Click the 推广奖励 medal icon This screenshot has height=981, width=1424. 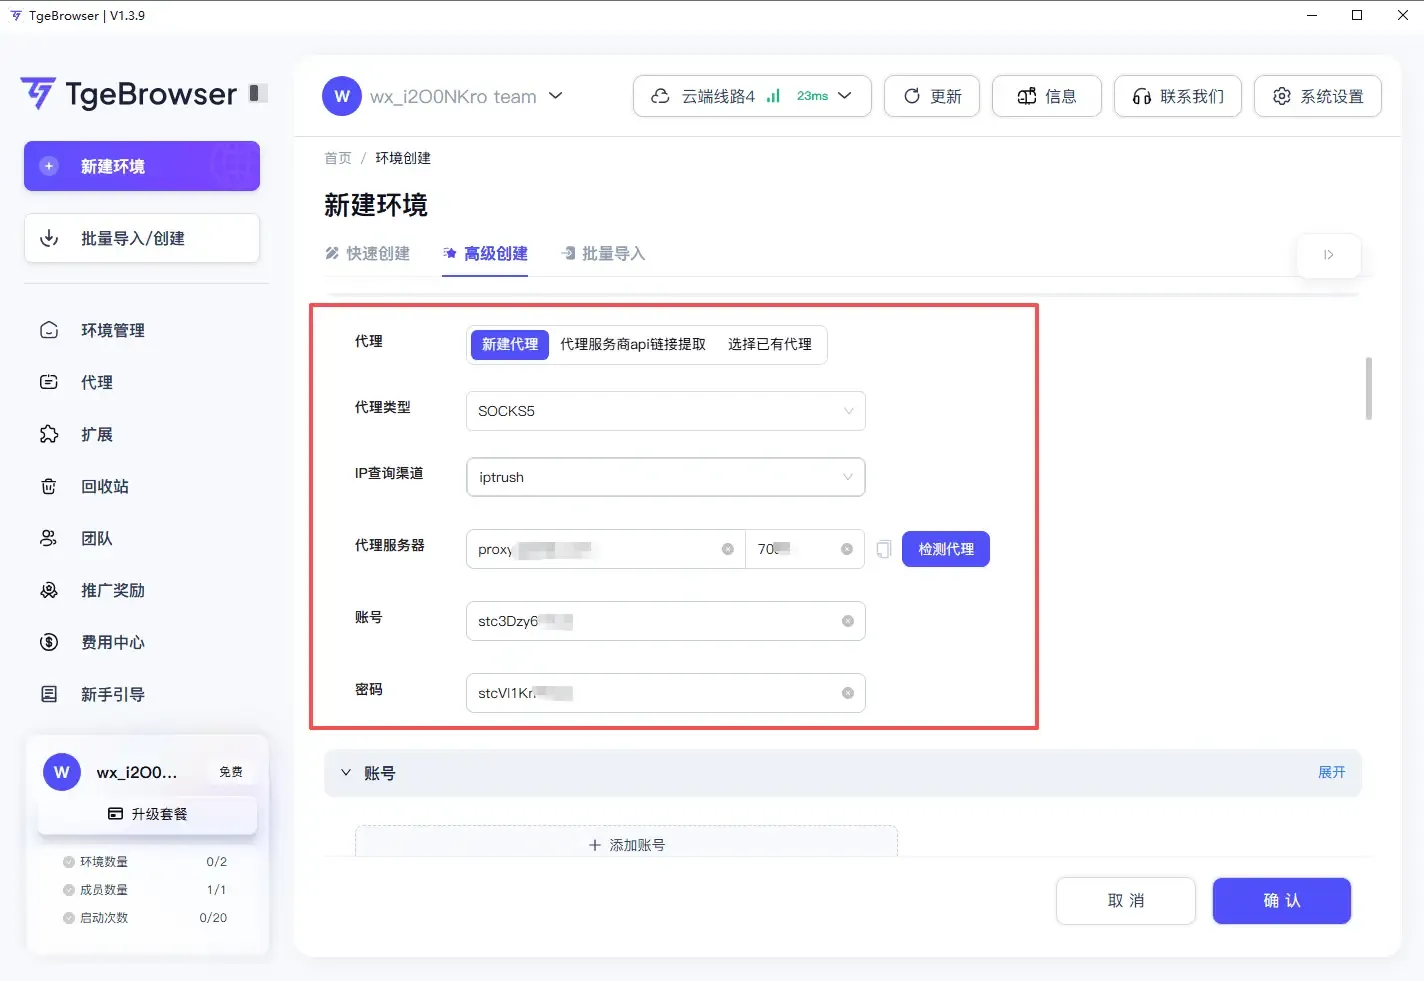pos(49,590)
